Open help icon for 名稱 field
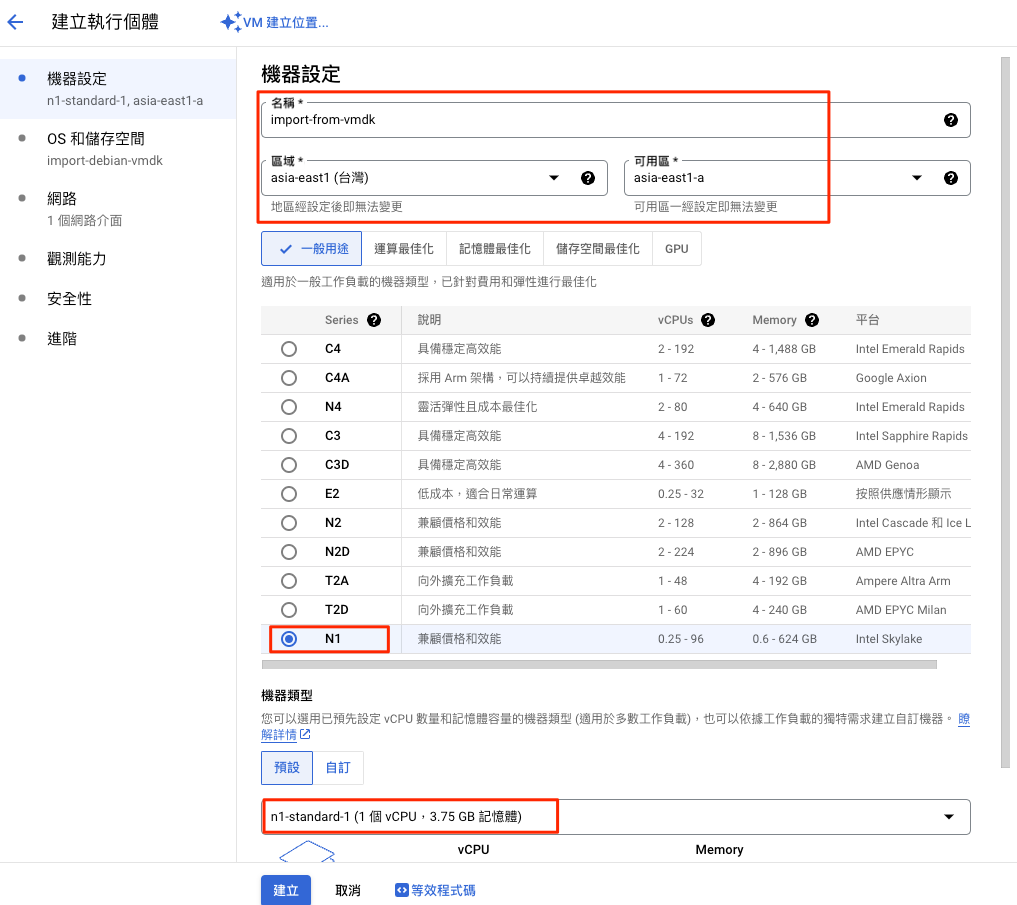The width and height of the screenshot is (1017, 905). [950, 120]
